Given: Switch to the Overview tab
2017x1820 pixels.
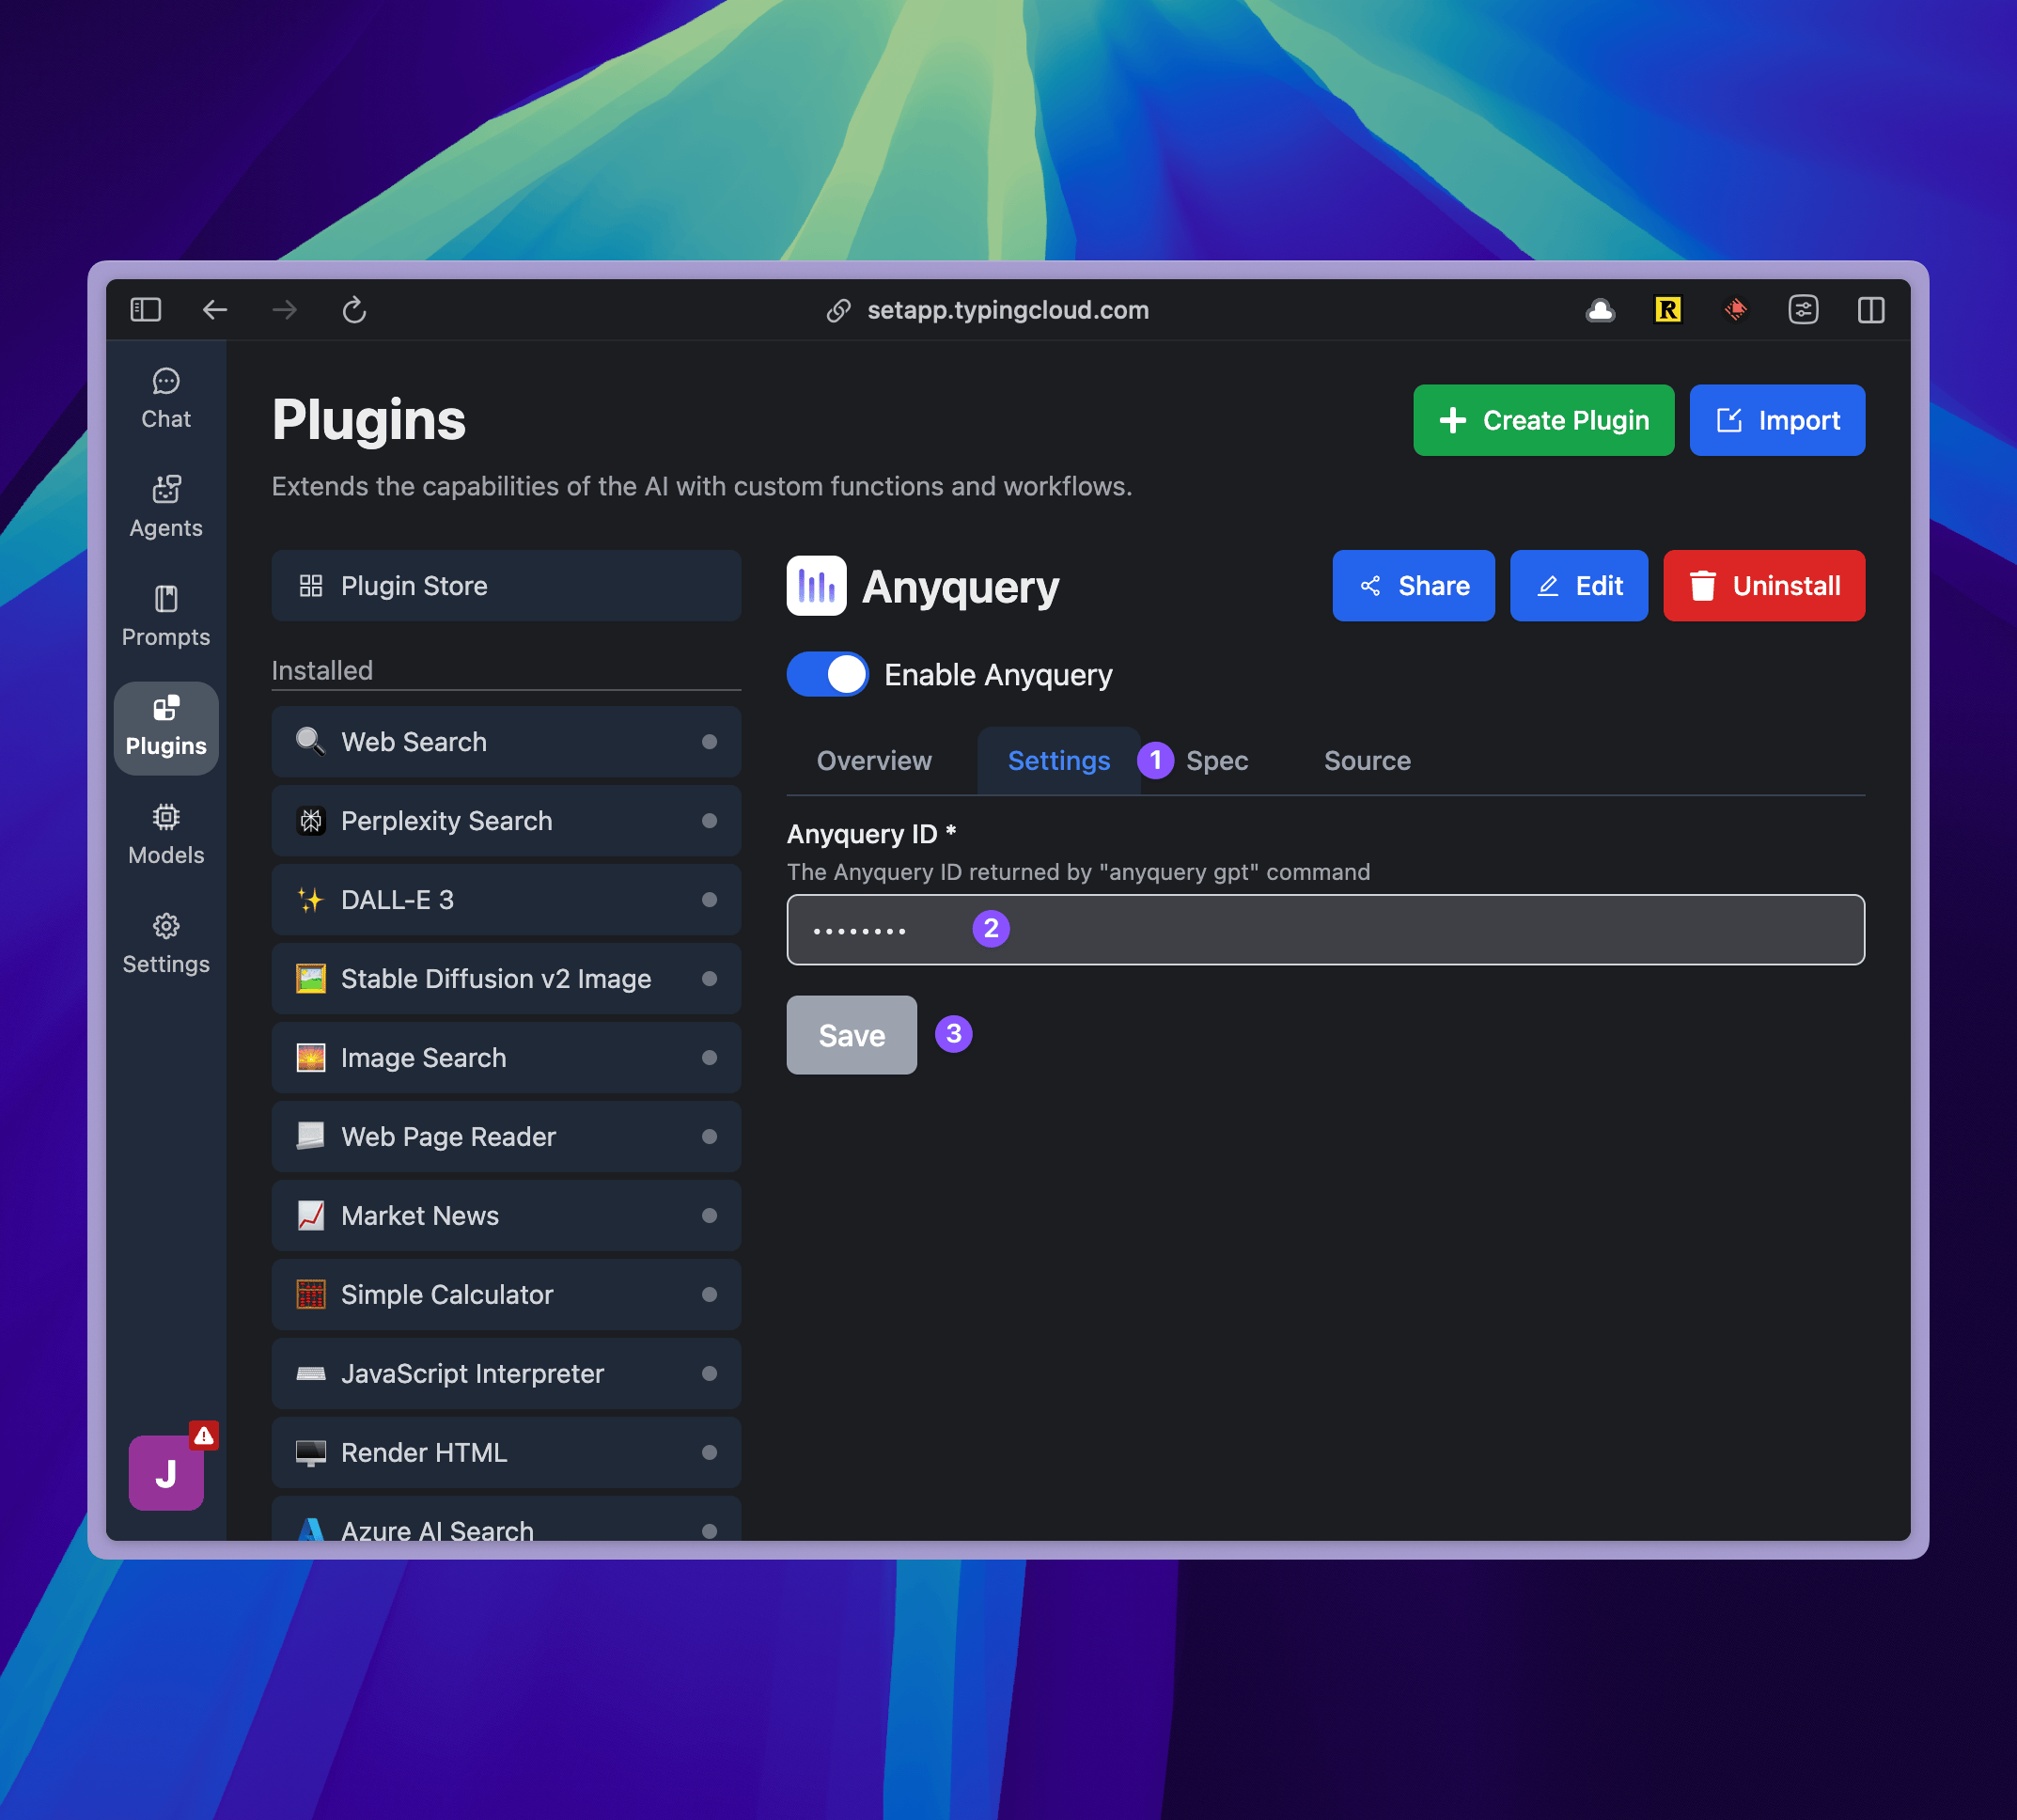Looking at the screenshot, I should [x=874, y=761].
